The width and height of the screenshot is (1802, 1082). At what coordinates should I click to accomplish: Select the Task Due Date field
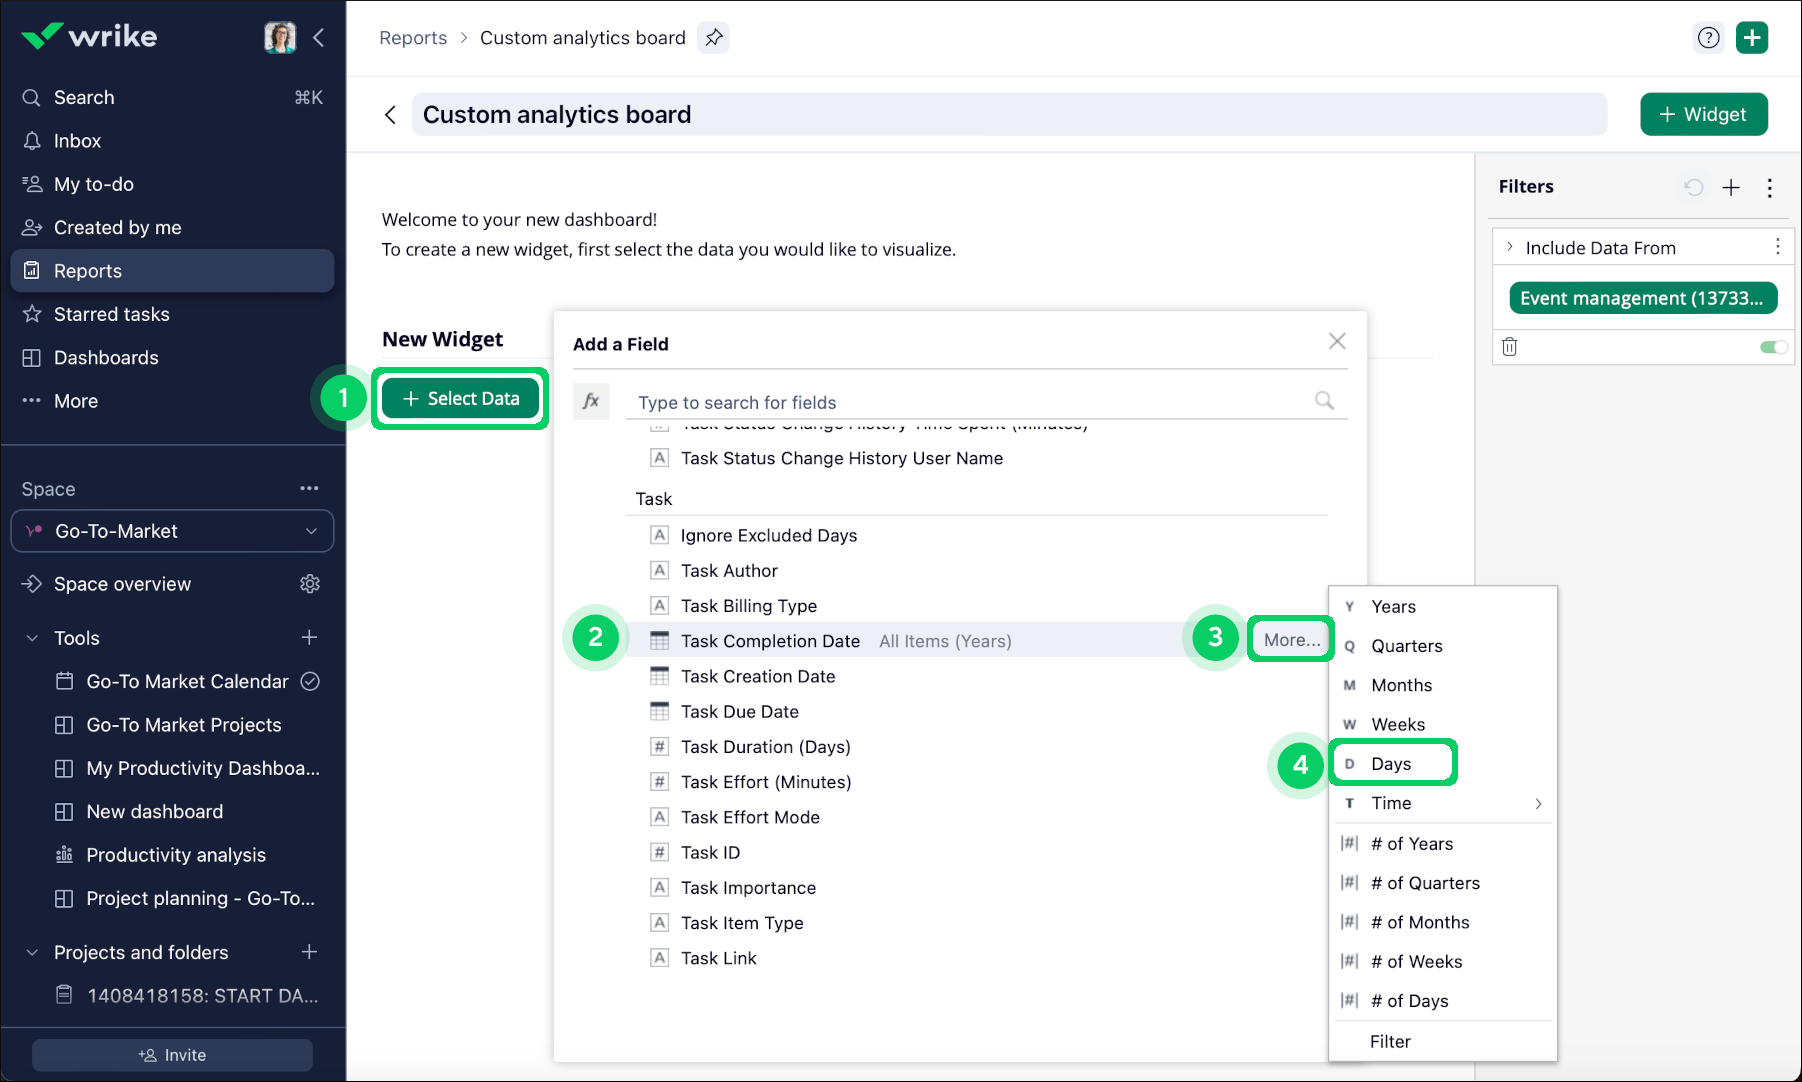pos(739,712)
